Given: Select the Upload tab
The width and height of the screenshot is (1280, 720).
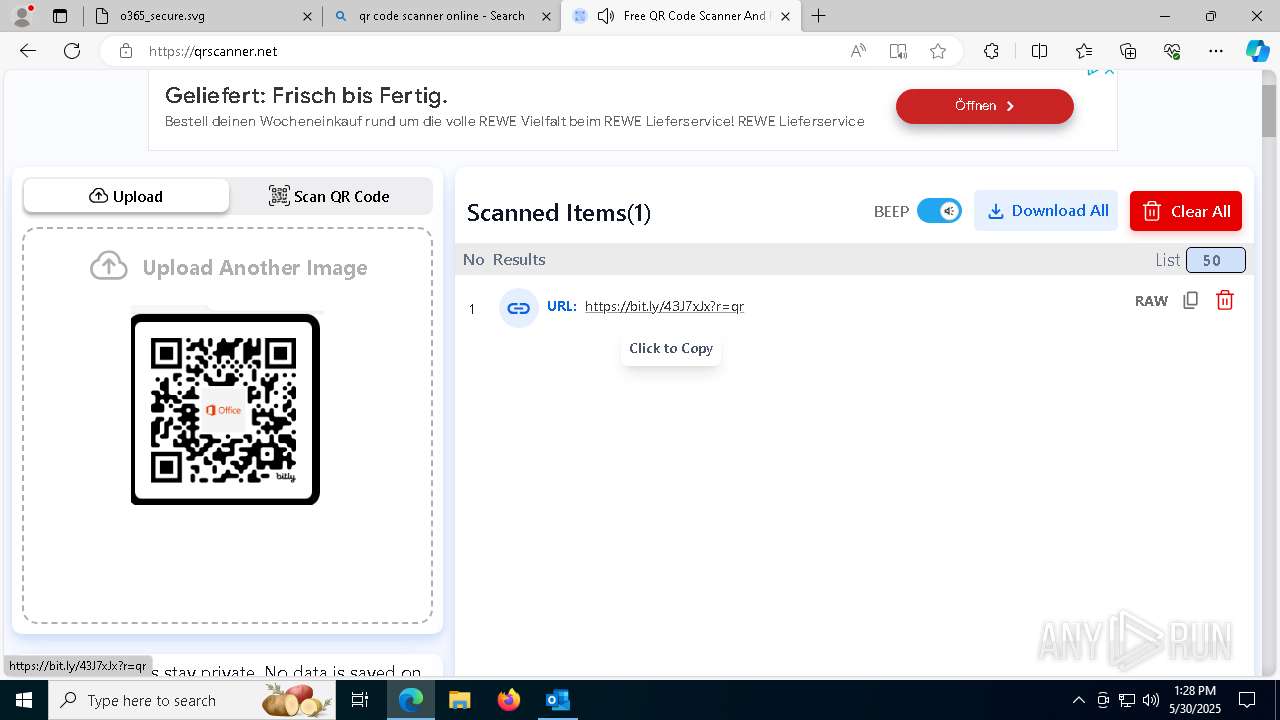Looking at the screenshot, I should (x=126, y=196).
